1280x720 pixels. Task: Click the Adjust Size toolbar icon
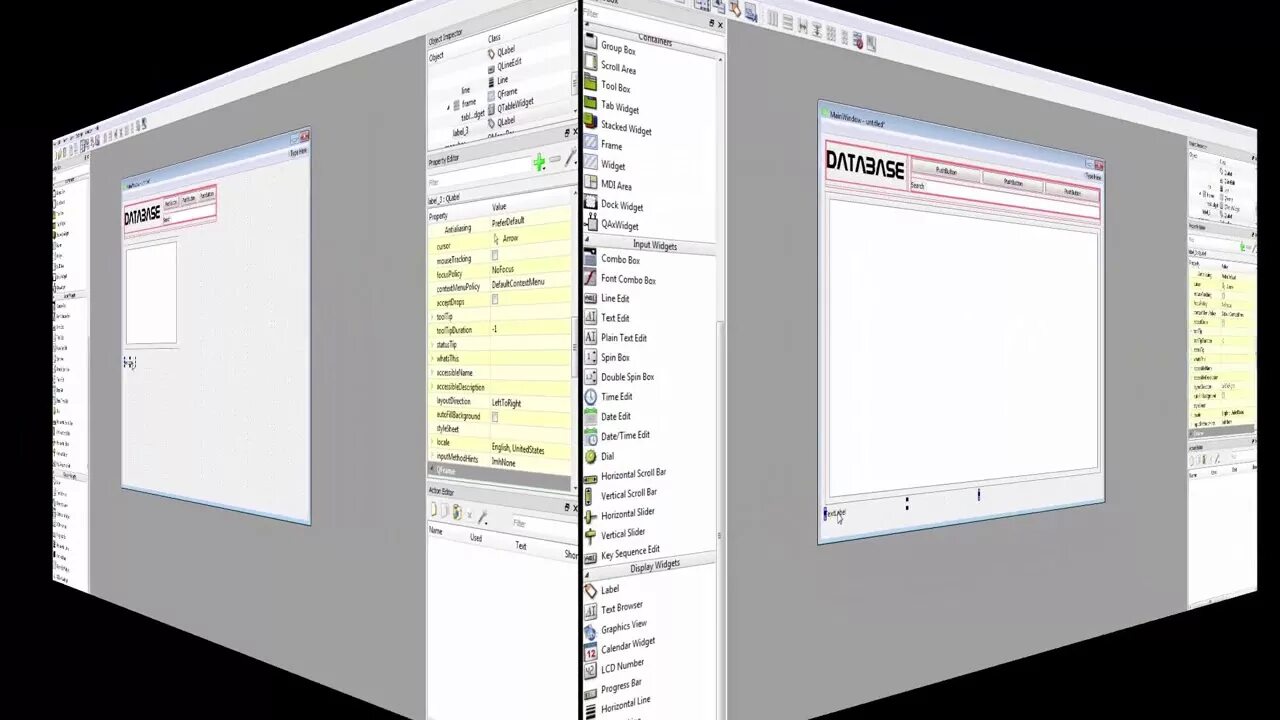869,43
